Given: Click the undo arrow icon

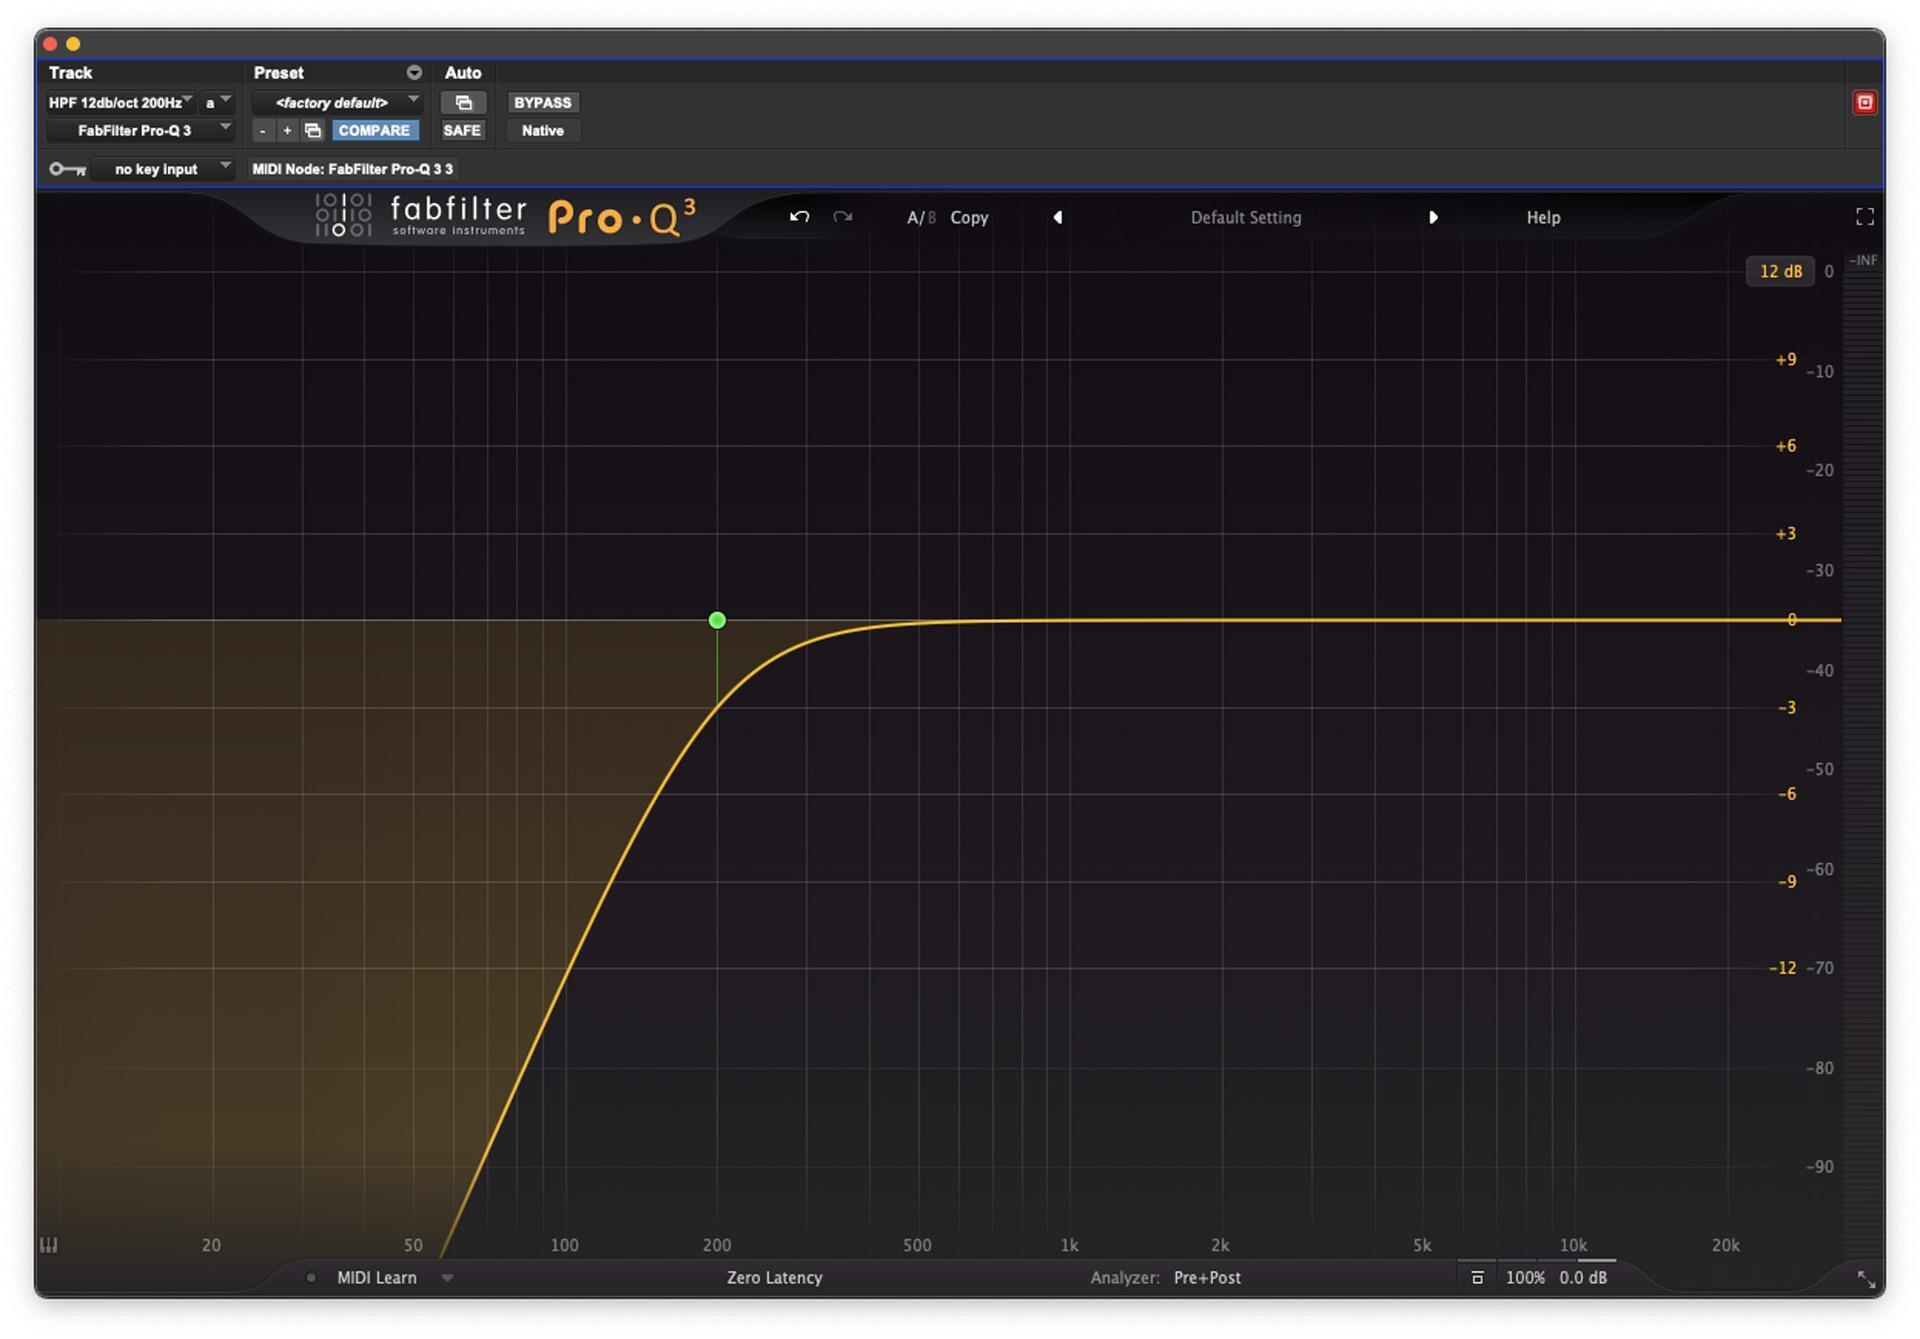Looking at the screenshot, I should click(x=799, y=217).
